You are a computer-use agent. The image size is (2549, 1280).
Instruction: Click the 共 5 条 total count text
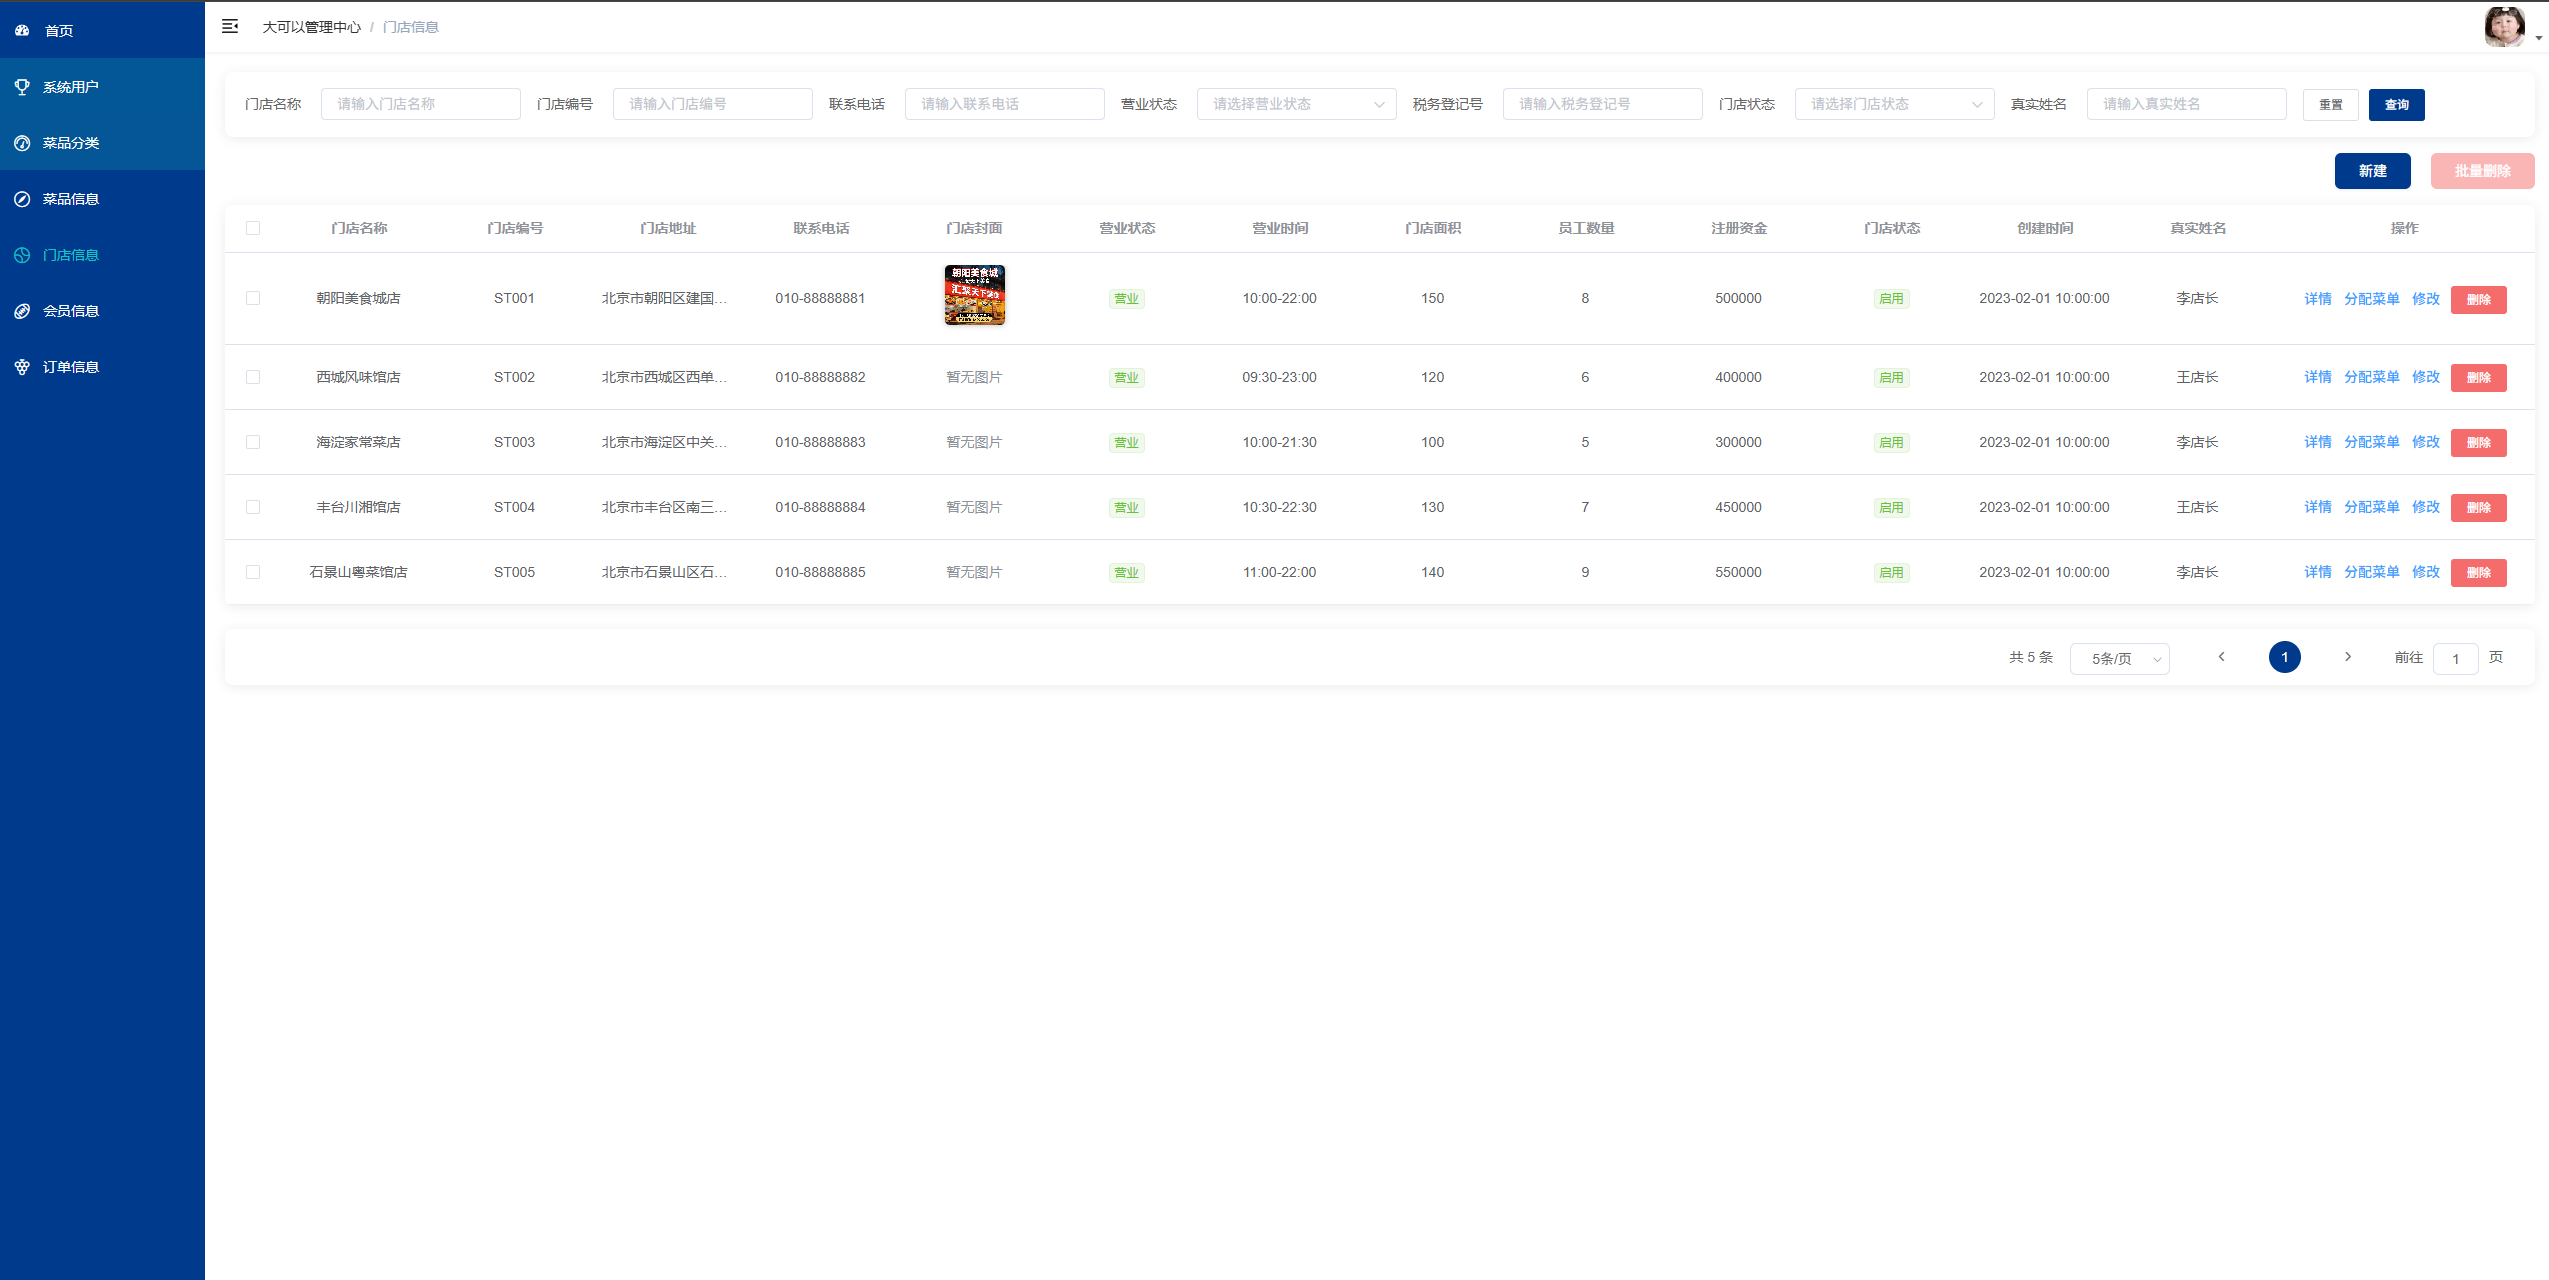pos(2030,657)
